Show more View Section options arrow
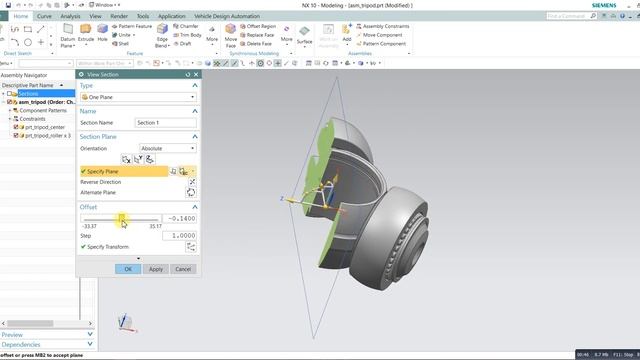 tap(138, 258)
